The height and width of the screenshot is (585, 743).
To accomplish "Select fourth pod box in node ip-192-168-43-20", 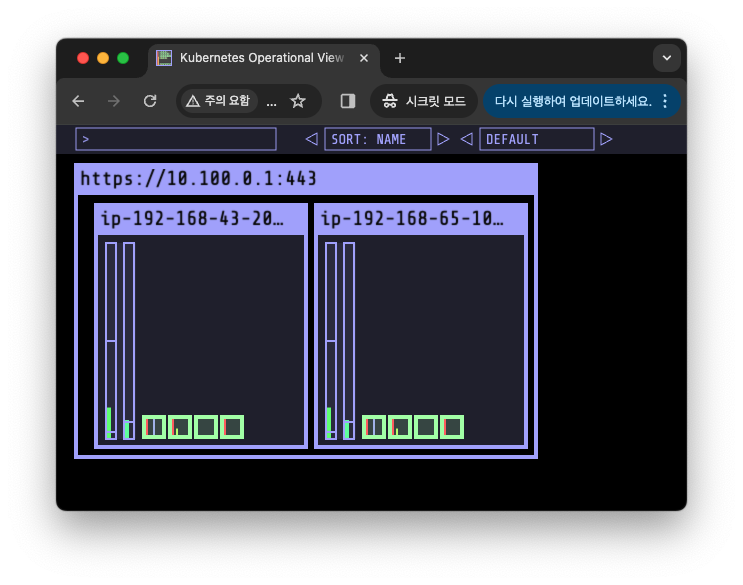I will point(232,427).
